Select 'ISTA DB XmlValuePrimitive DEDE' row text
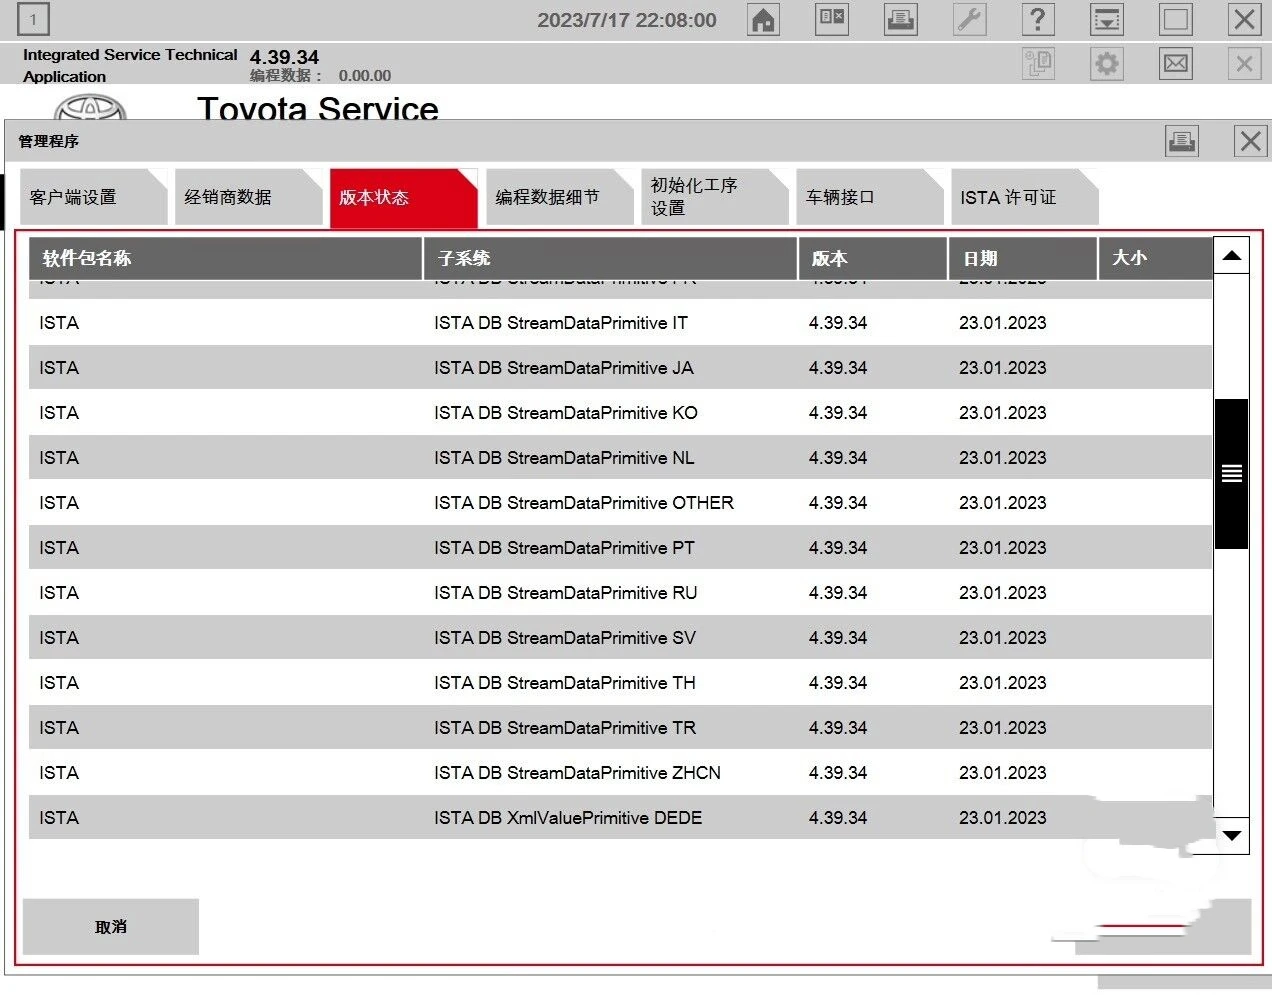The image size is (1272, 995). pos(568,818)
